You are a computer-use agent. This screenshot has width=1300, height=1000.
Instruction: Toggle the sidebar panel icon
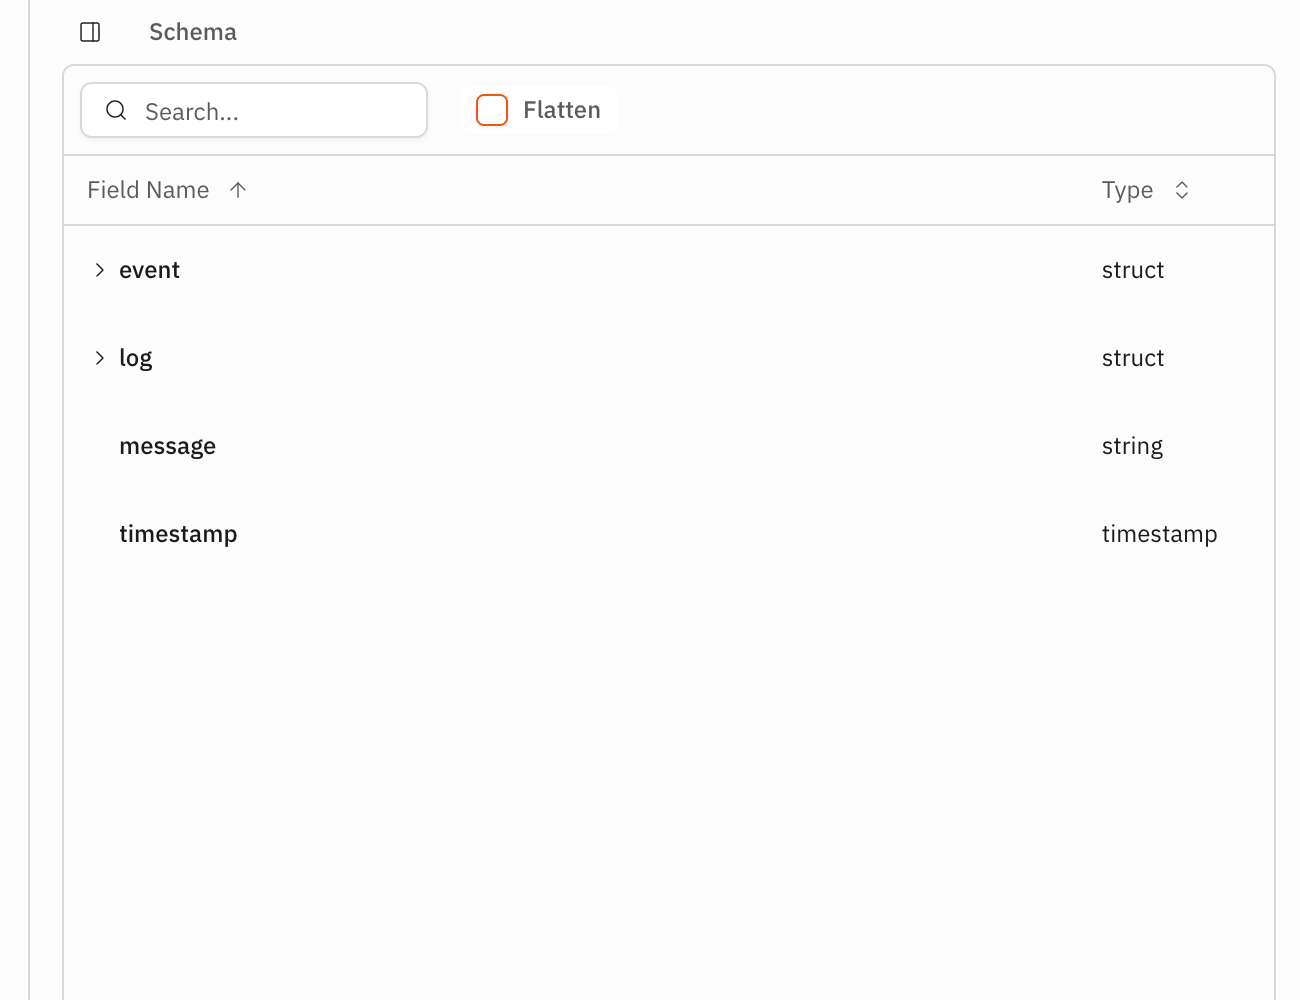coord(90,32)
